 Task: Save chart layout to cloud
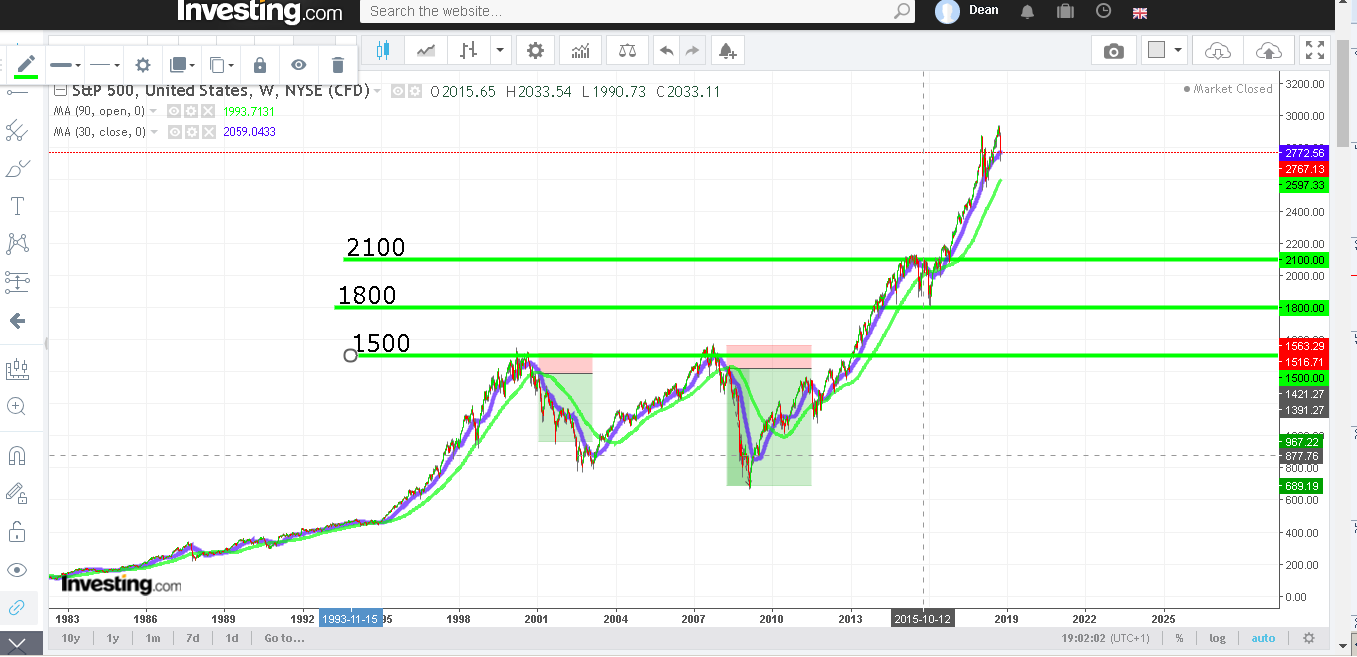(x=1267, y=51)
